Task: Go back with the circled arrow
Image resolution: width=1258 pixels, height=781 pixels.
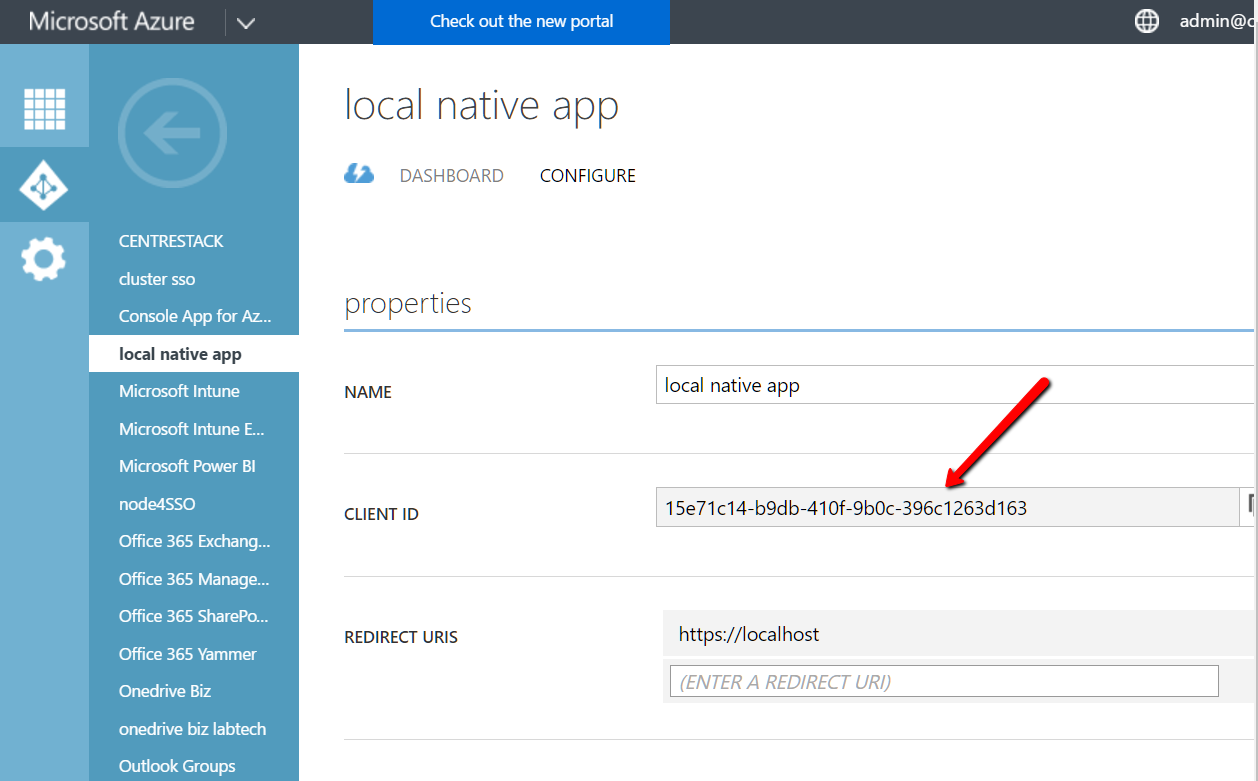Action: [x=172, y=133]
